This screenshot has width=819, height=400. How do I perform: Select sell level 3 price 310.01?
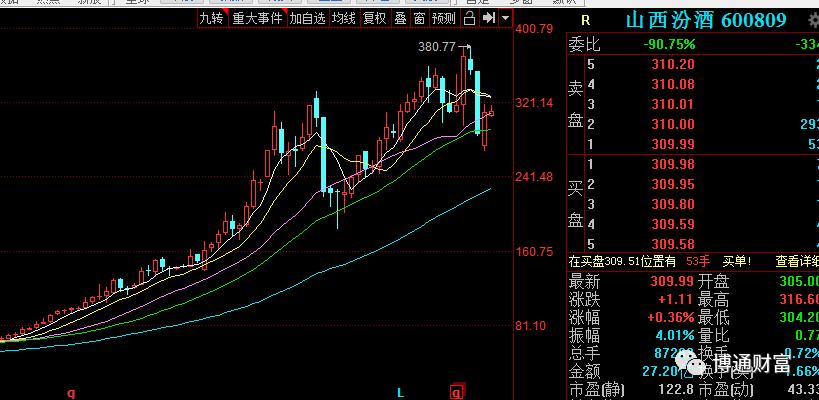(x=673, y=104)
